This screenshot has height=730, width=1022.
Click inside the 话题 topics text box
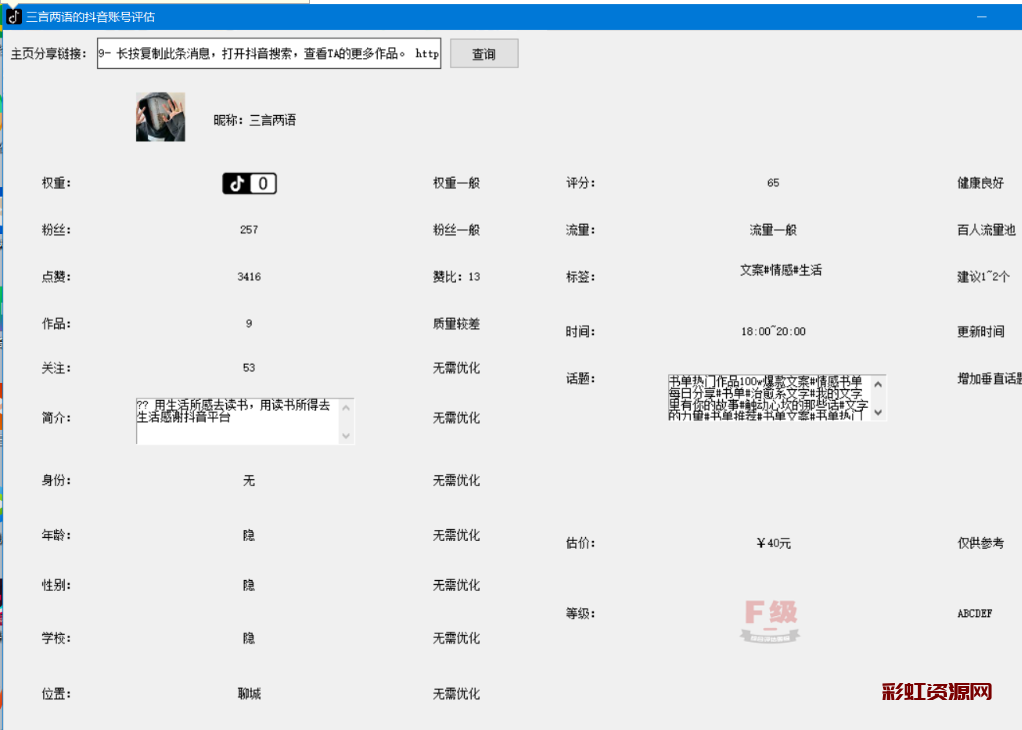766,398
